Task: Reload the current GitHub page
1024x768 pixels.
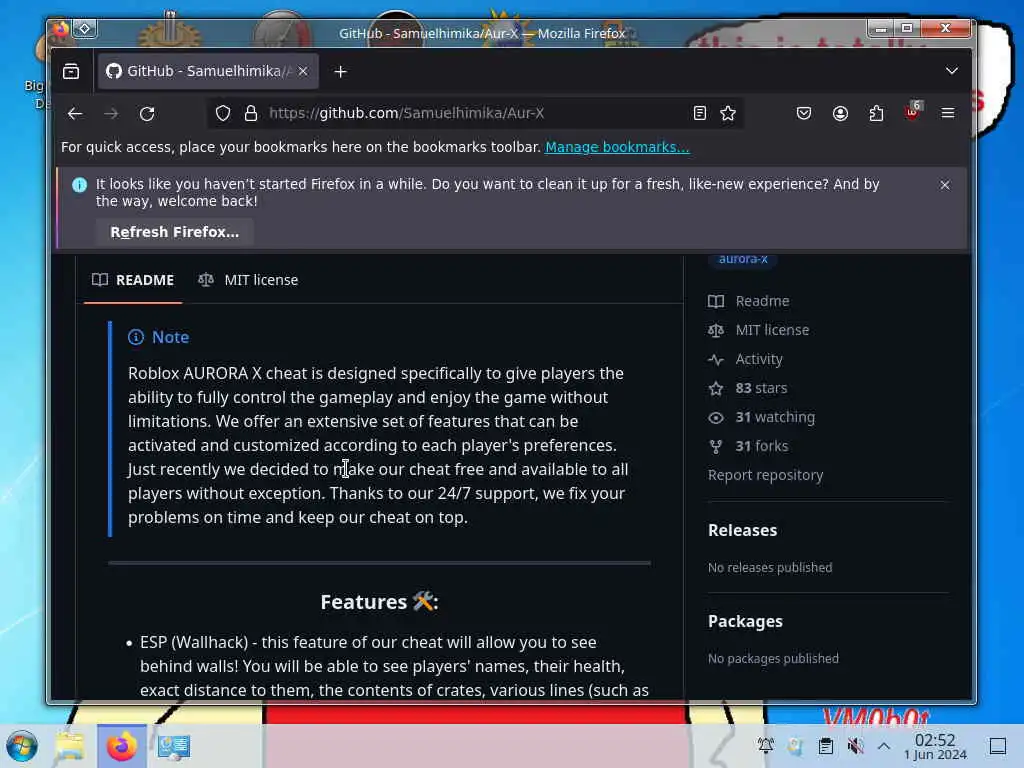Action: click(147, 114)
